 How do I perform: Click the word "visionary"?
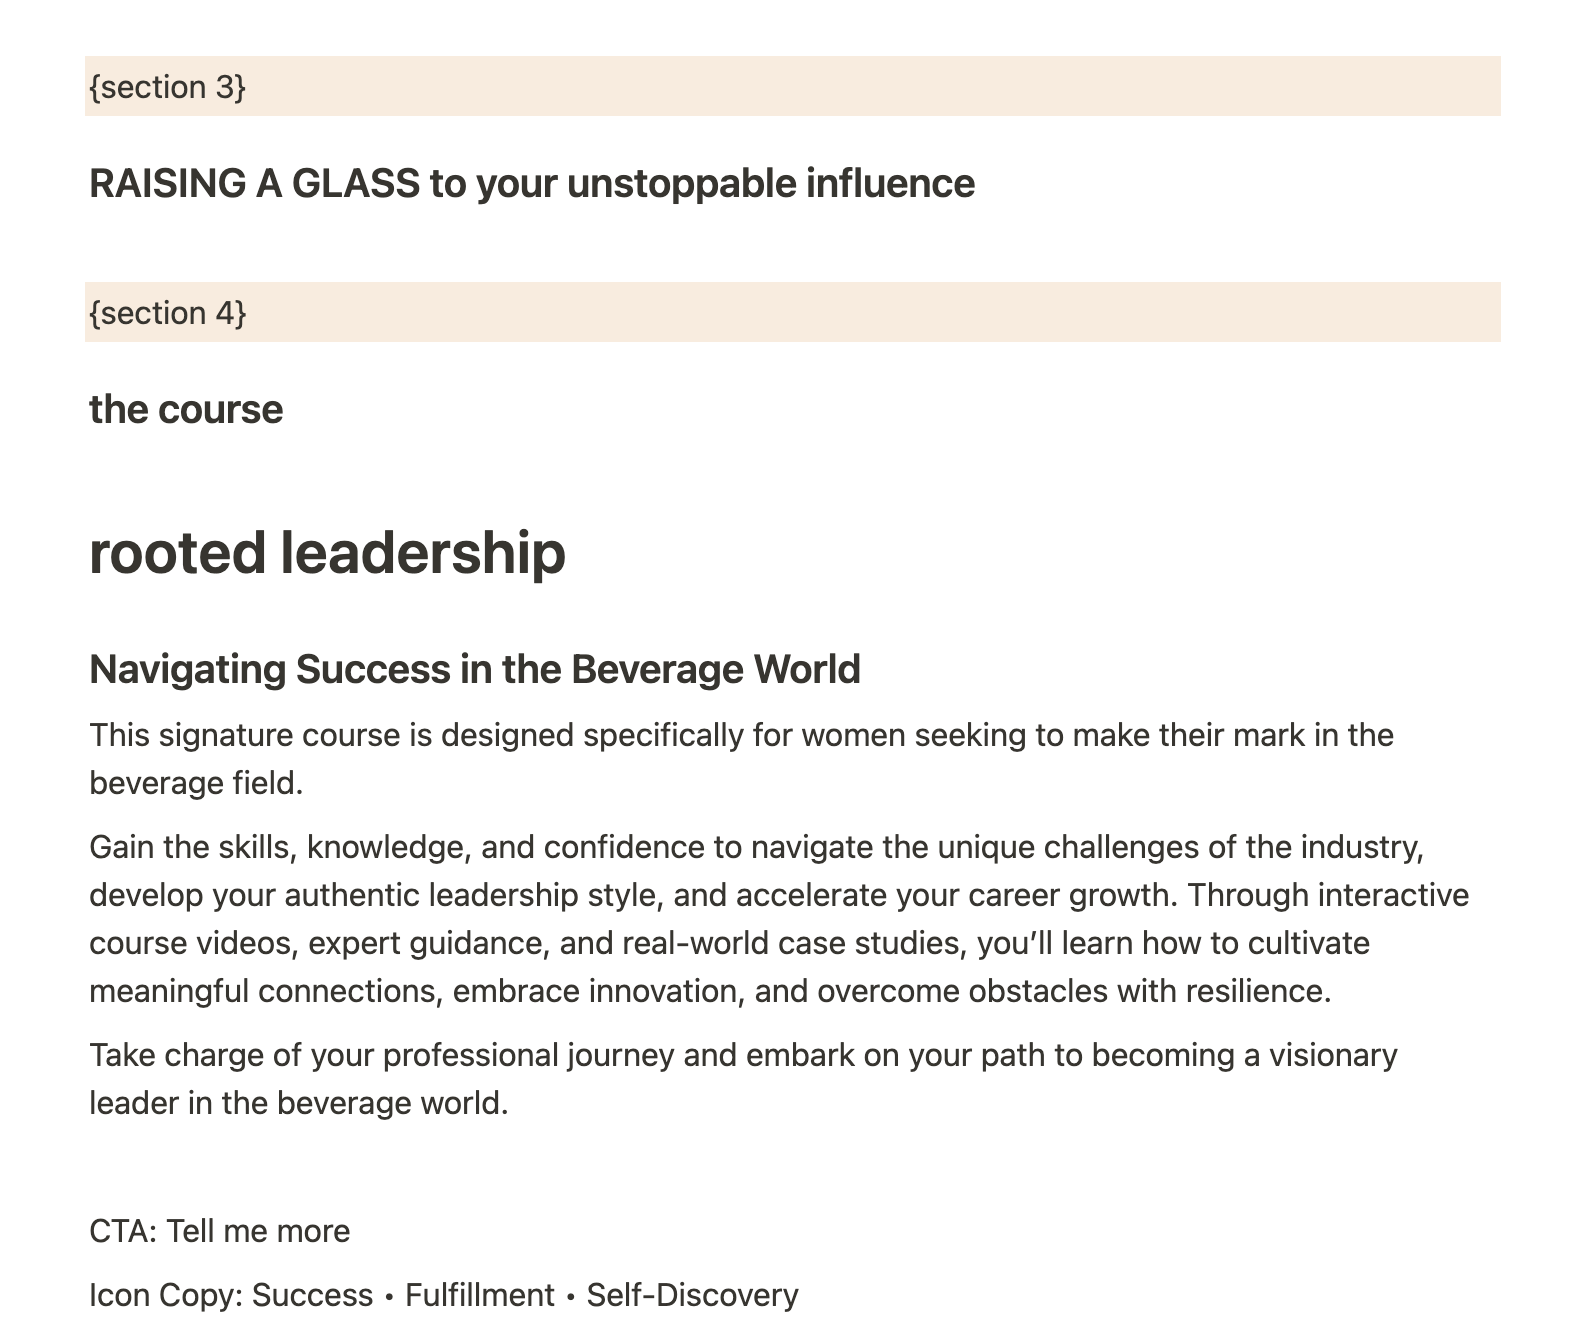point(1332,1056)
